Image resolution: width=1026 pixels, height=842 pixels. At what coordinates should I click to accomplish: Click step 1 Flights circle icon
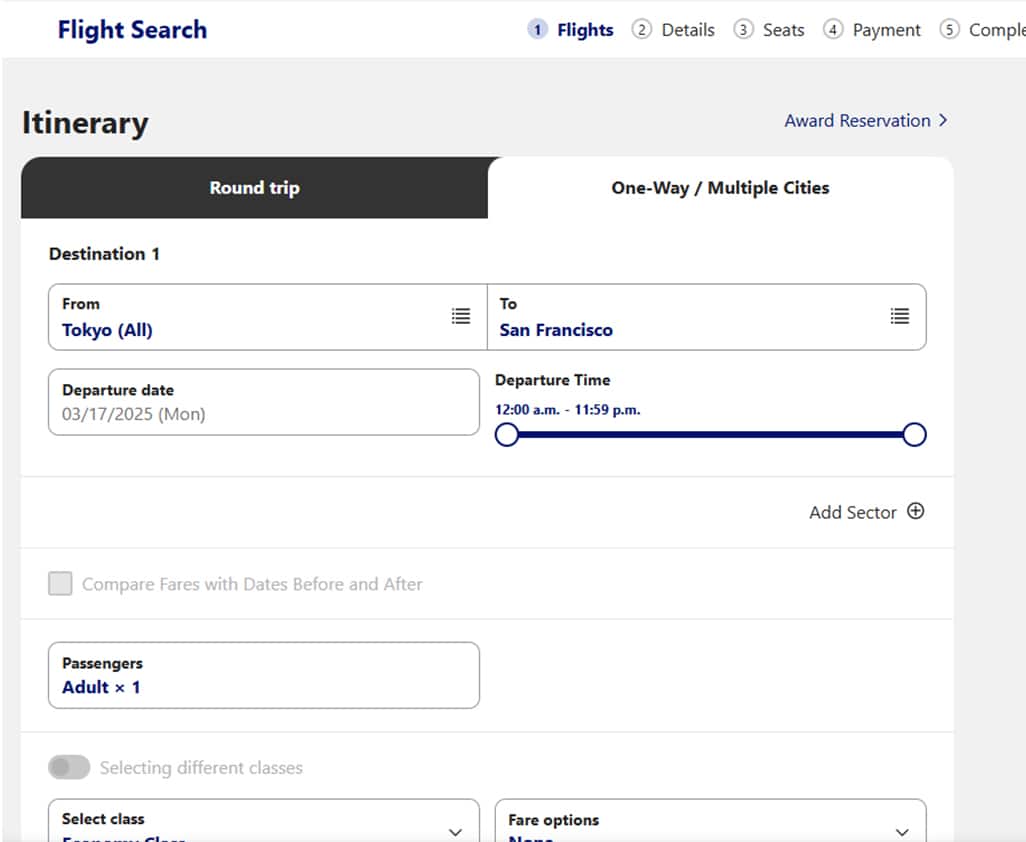click(538, 30)
